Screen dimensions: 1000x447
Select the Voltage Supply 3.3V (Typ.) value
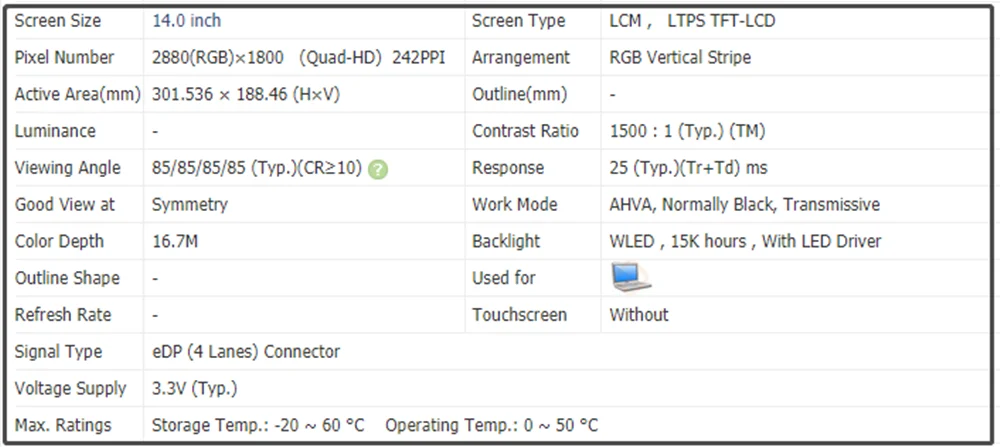194,388
